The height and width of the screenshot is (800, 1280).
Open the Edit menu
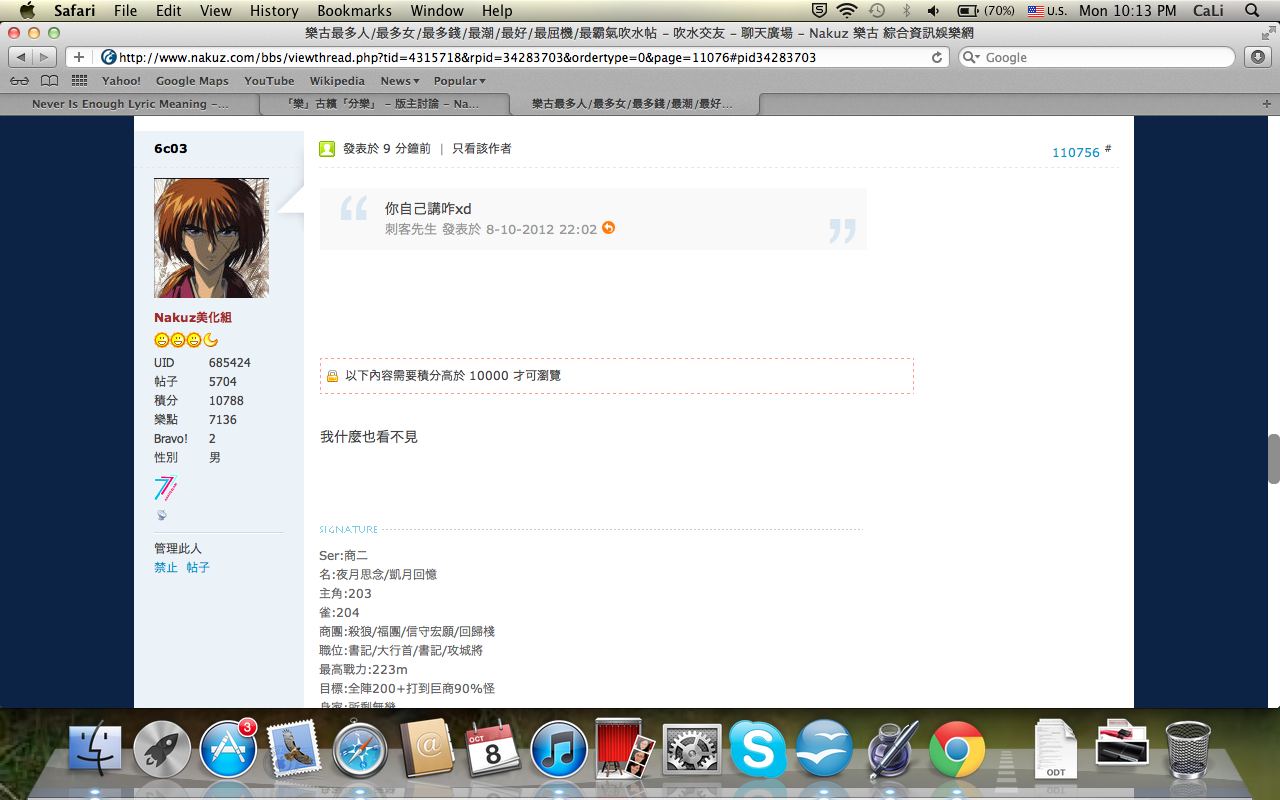tap(169, 11)
